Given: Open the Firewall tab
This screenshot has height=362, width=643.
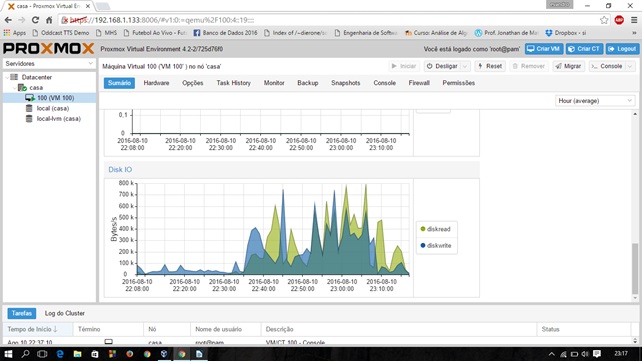Looking at the screenshot, I should coord(419,83).
